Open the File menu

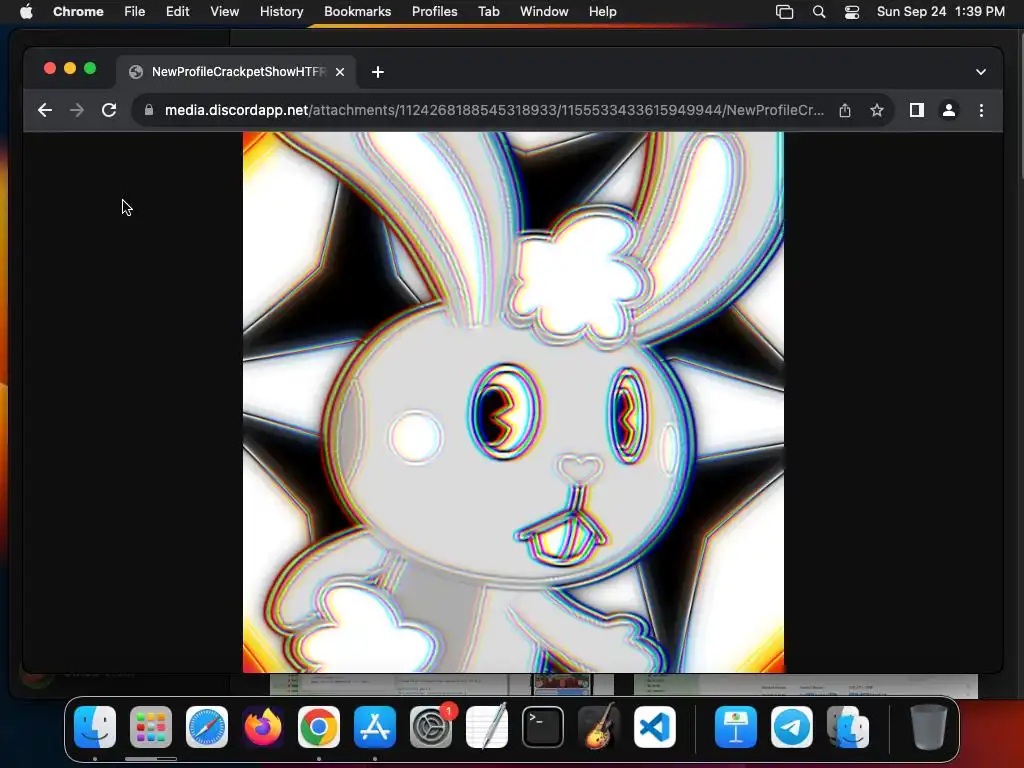pos(135,12)
